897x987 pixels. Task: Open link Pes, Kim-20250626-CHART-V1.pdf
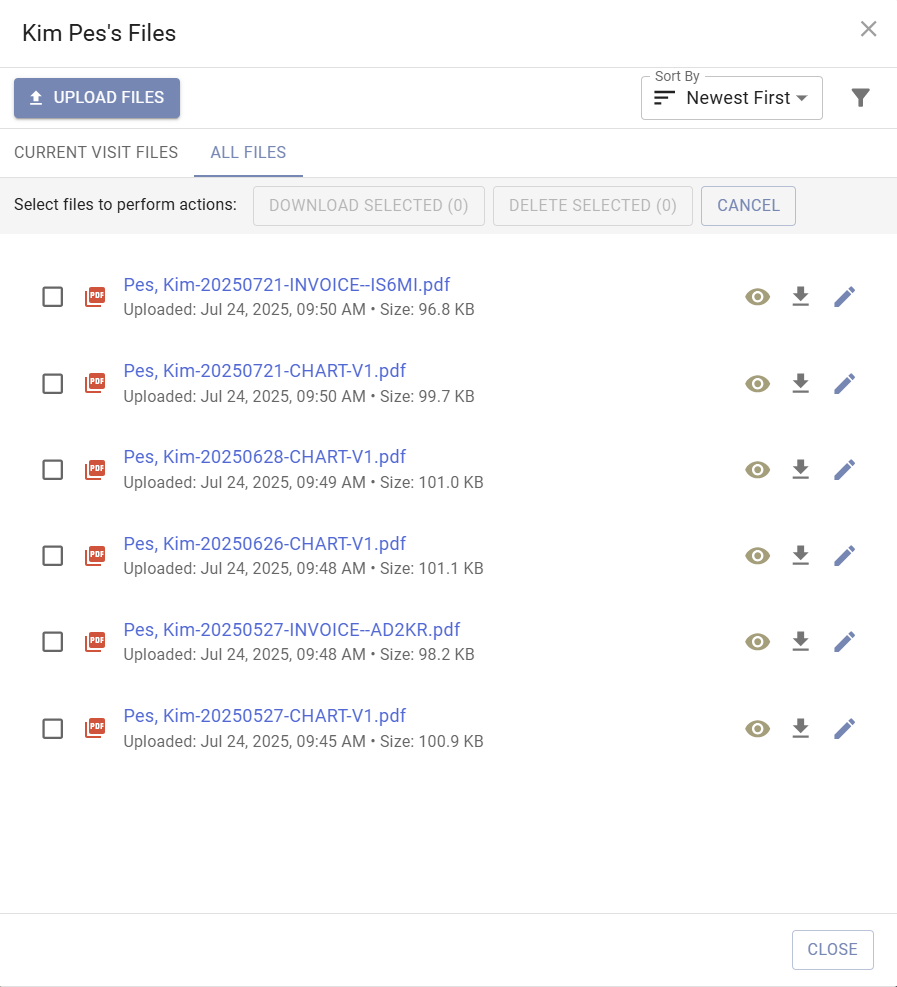(264, 543)
